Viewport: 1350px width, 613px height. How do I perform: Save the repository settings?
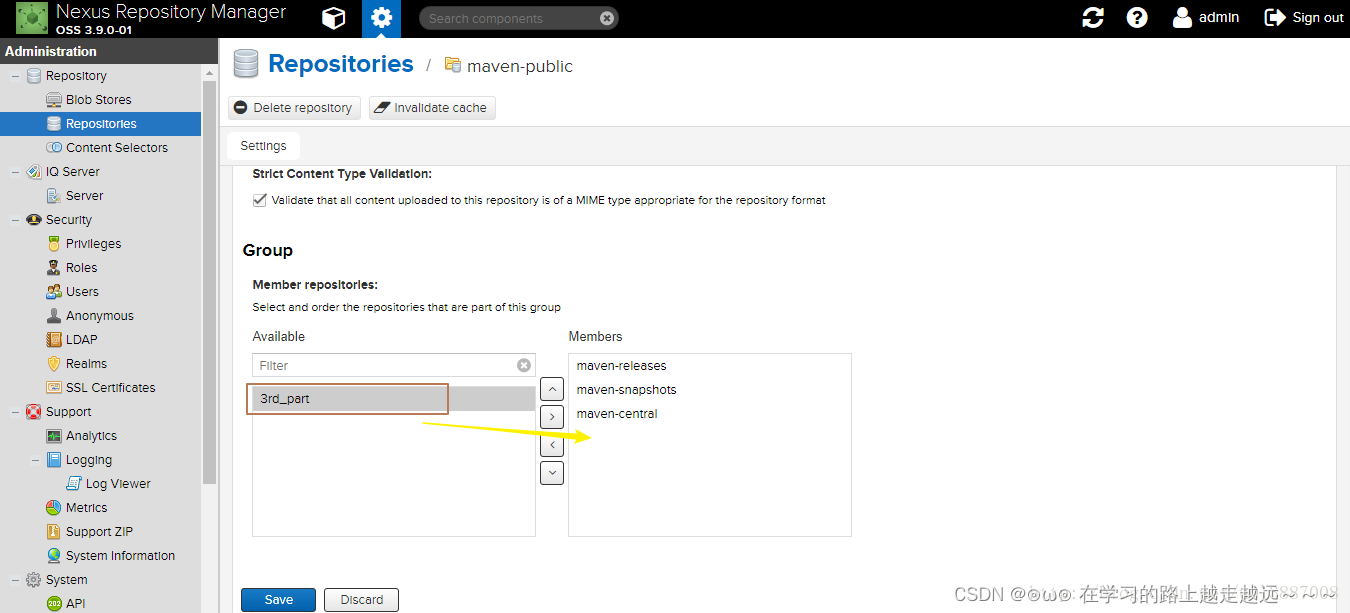pos(278,600)
